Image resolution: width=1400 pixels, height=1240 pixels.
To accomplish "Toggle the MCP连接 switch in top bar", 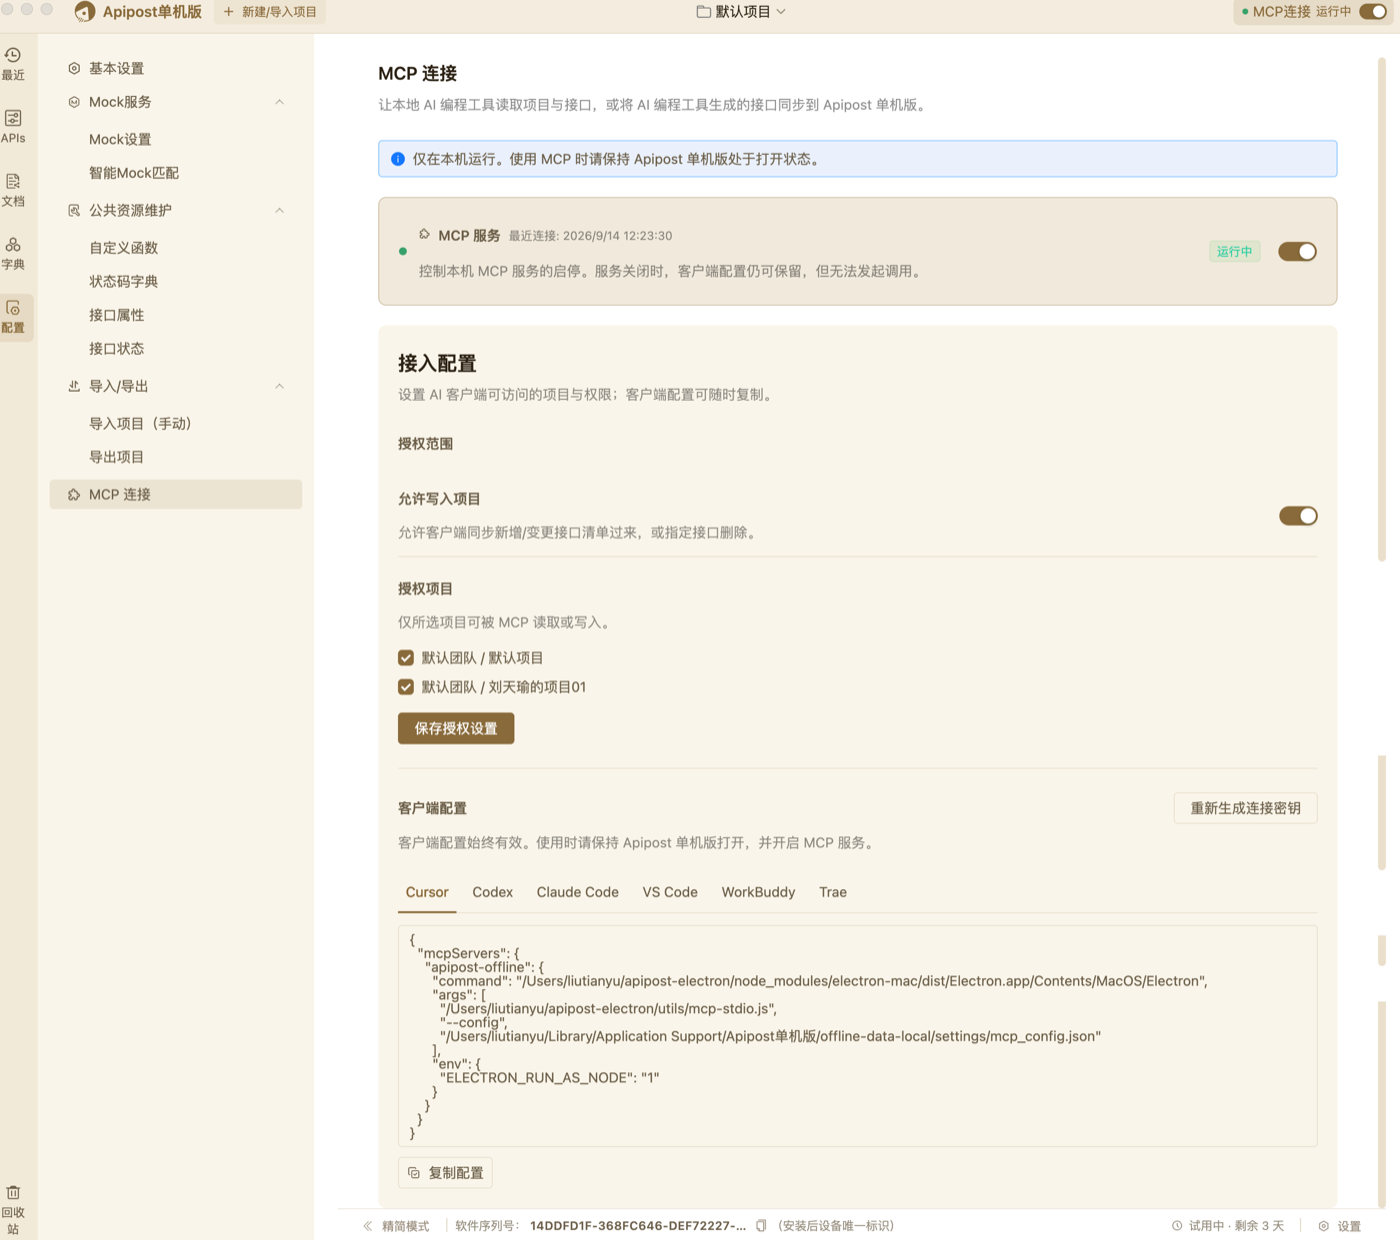I will pyautogui.click(x=1373, y=12).
